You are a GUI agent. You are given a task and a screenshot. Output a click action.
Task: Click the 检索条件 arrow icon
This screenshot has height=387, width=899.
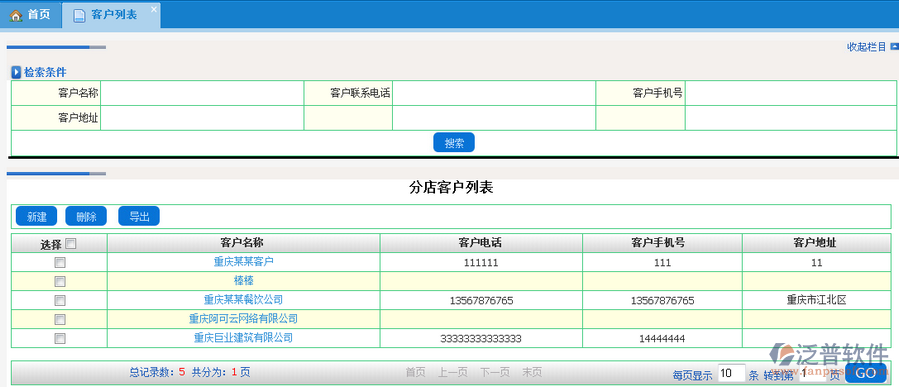17,73
